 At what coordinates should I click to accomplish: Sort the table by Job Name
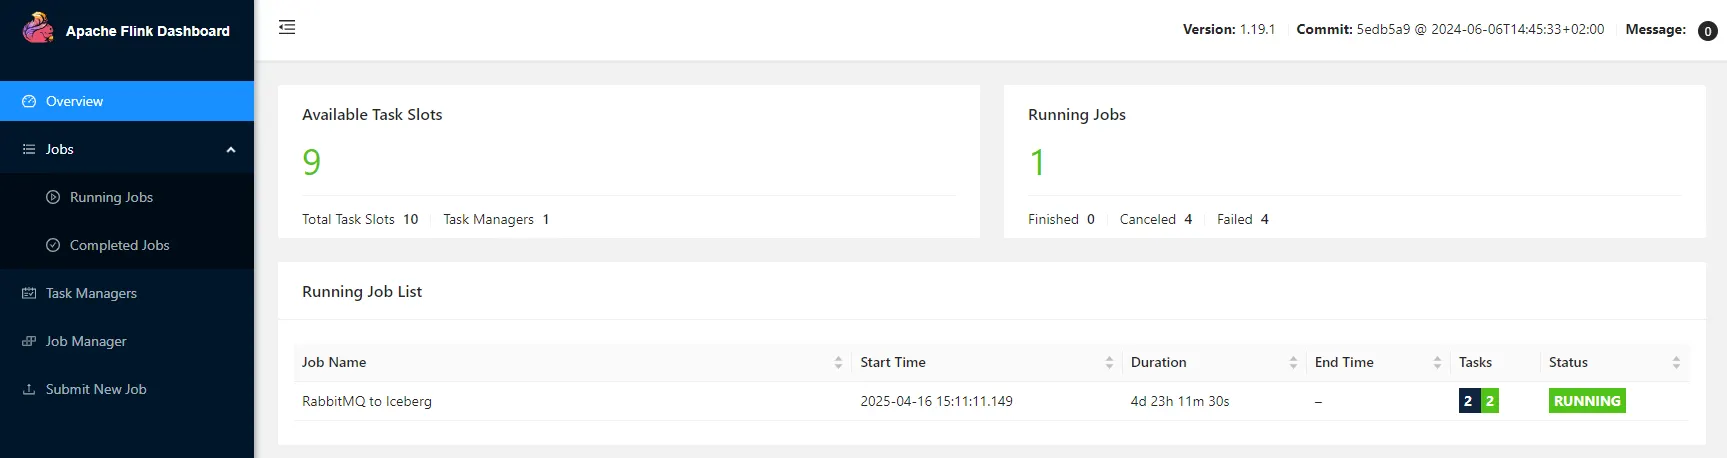[838, 362]
